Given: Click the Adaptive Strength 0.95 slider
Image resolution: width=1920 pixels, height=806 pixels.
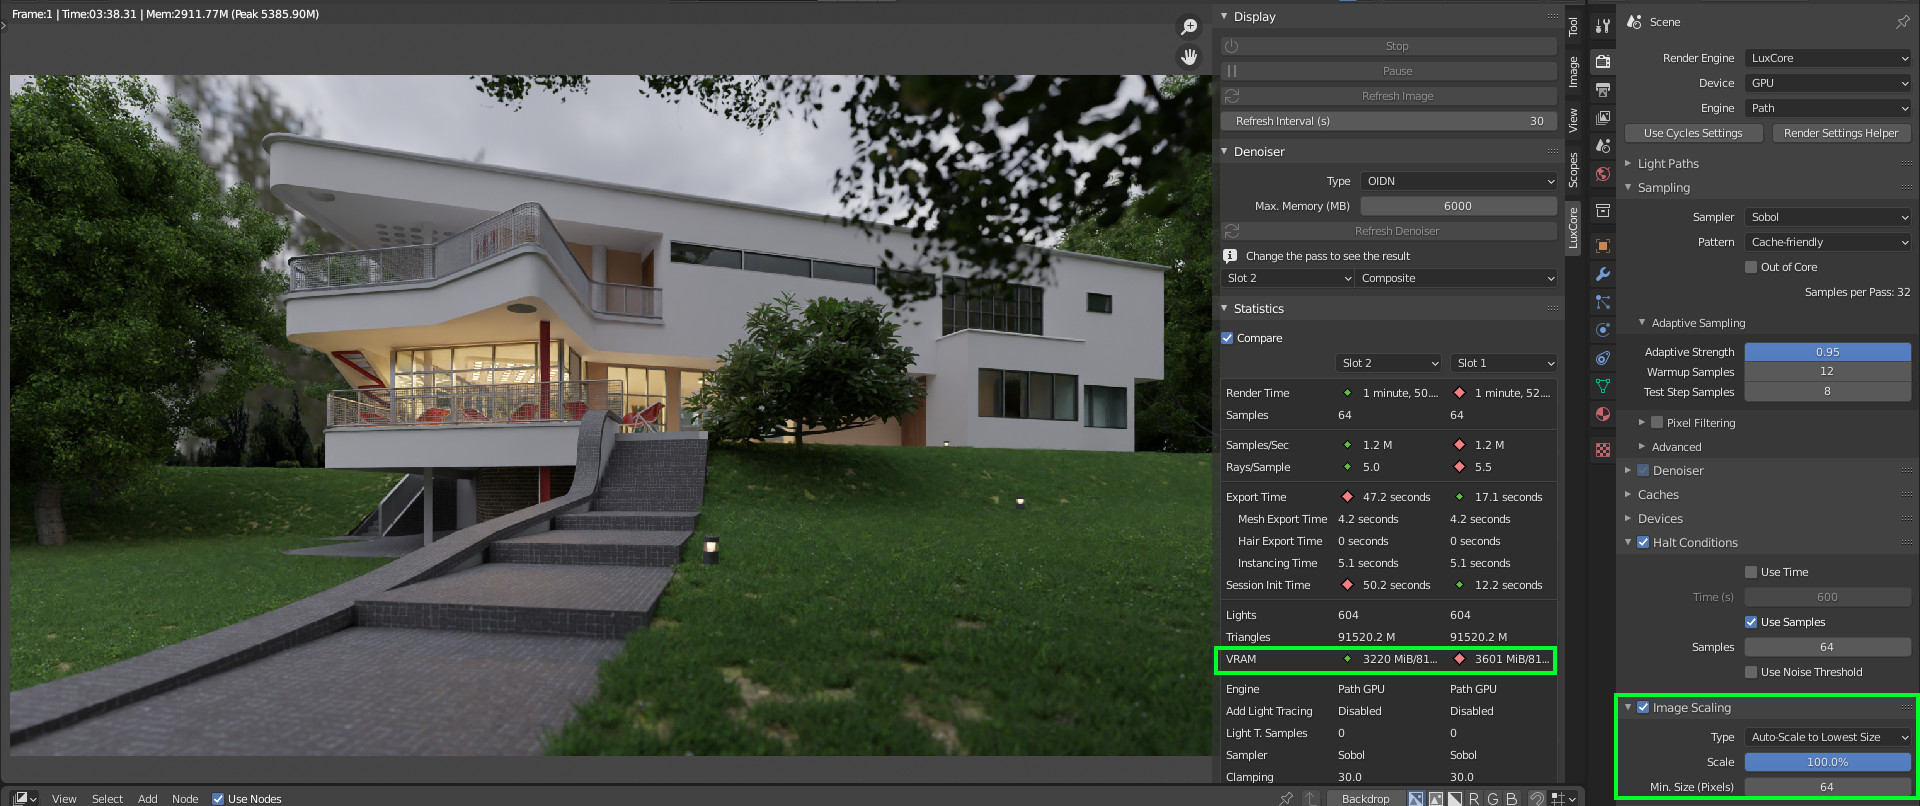Looking at the screenshot, I should pos(1827,352).
